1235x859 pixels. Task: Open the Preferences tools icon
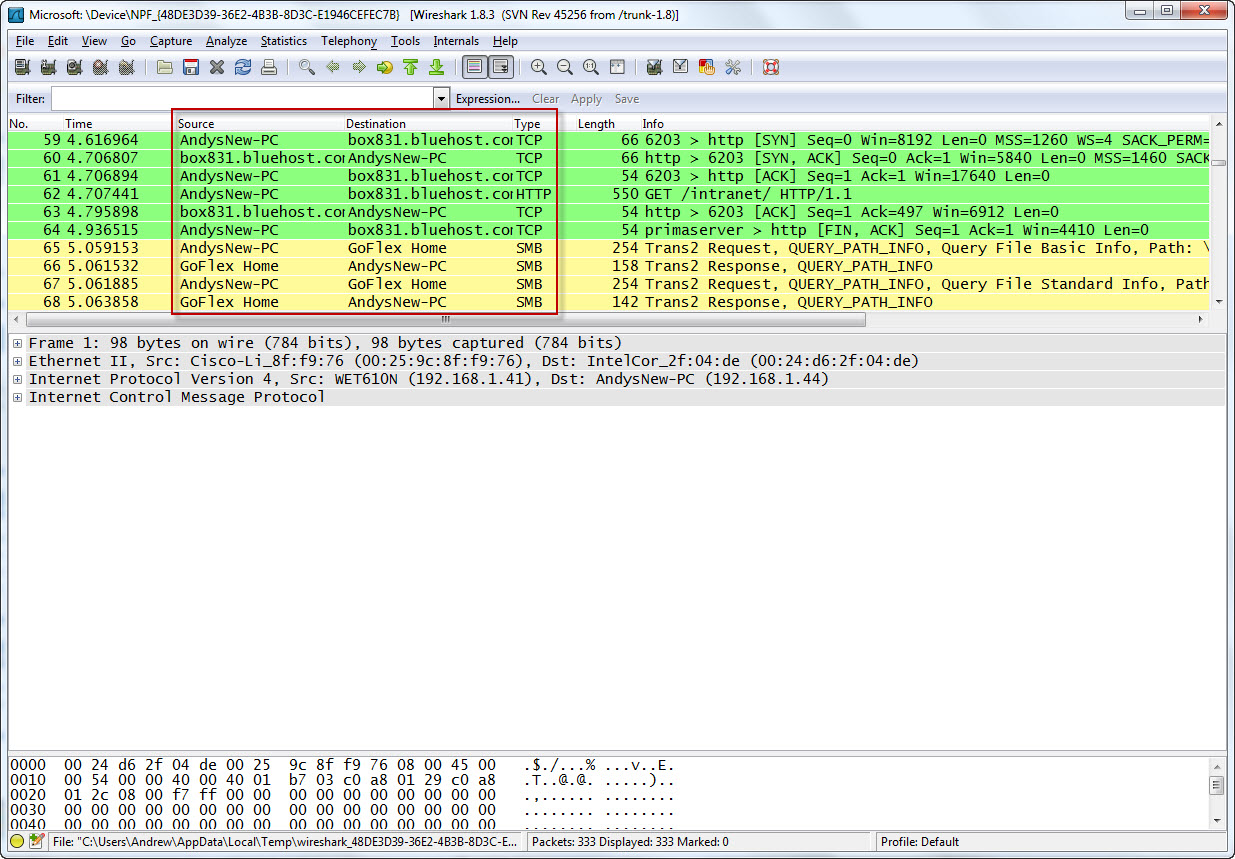click(733, 68)
